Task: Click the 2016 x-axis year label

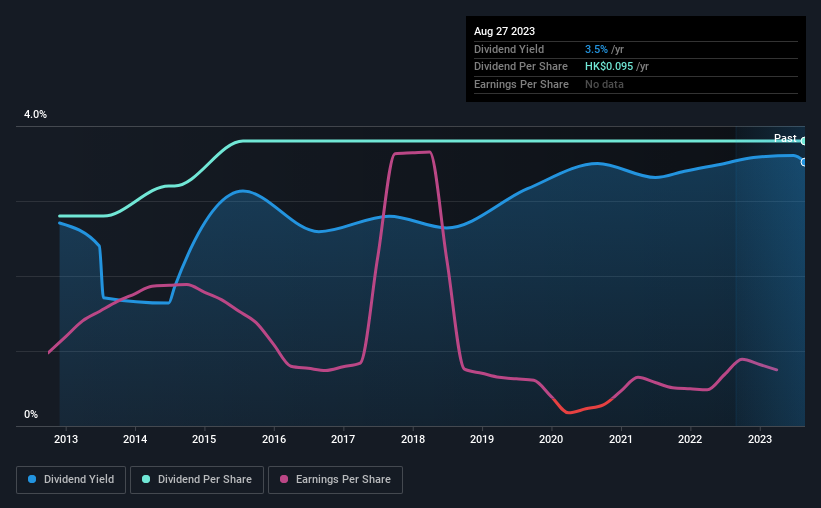Action: 274,439
